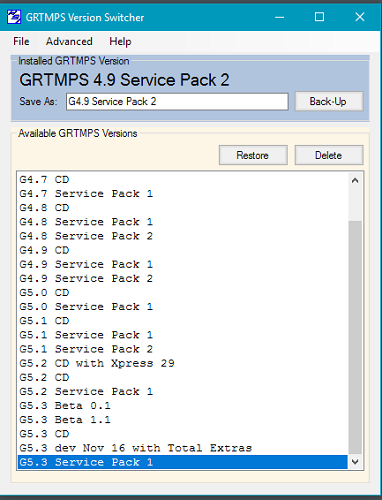Select the plain G5.2 CD entry
The height and width of the screenshot is (500, 382).
tap(183, 377)
